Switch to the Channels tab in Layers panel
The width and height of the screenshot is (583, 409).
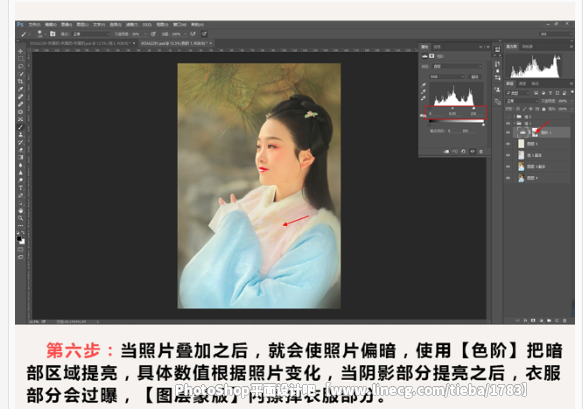(522, 84)
